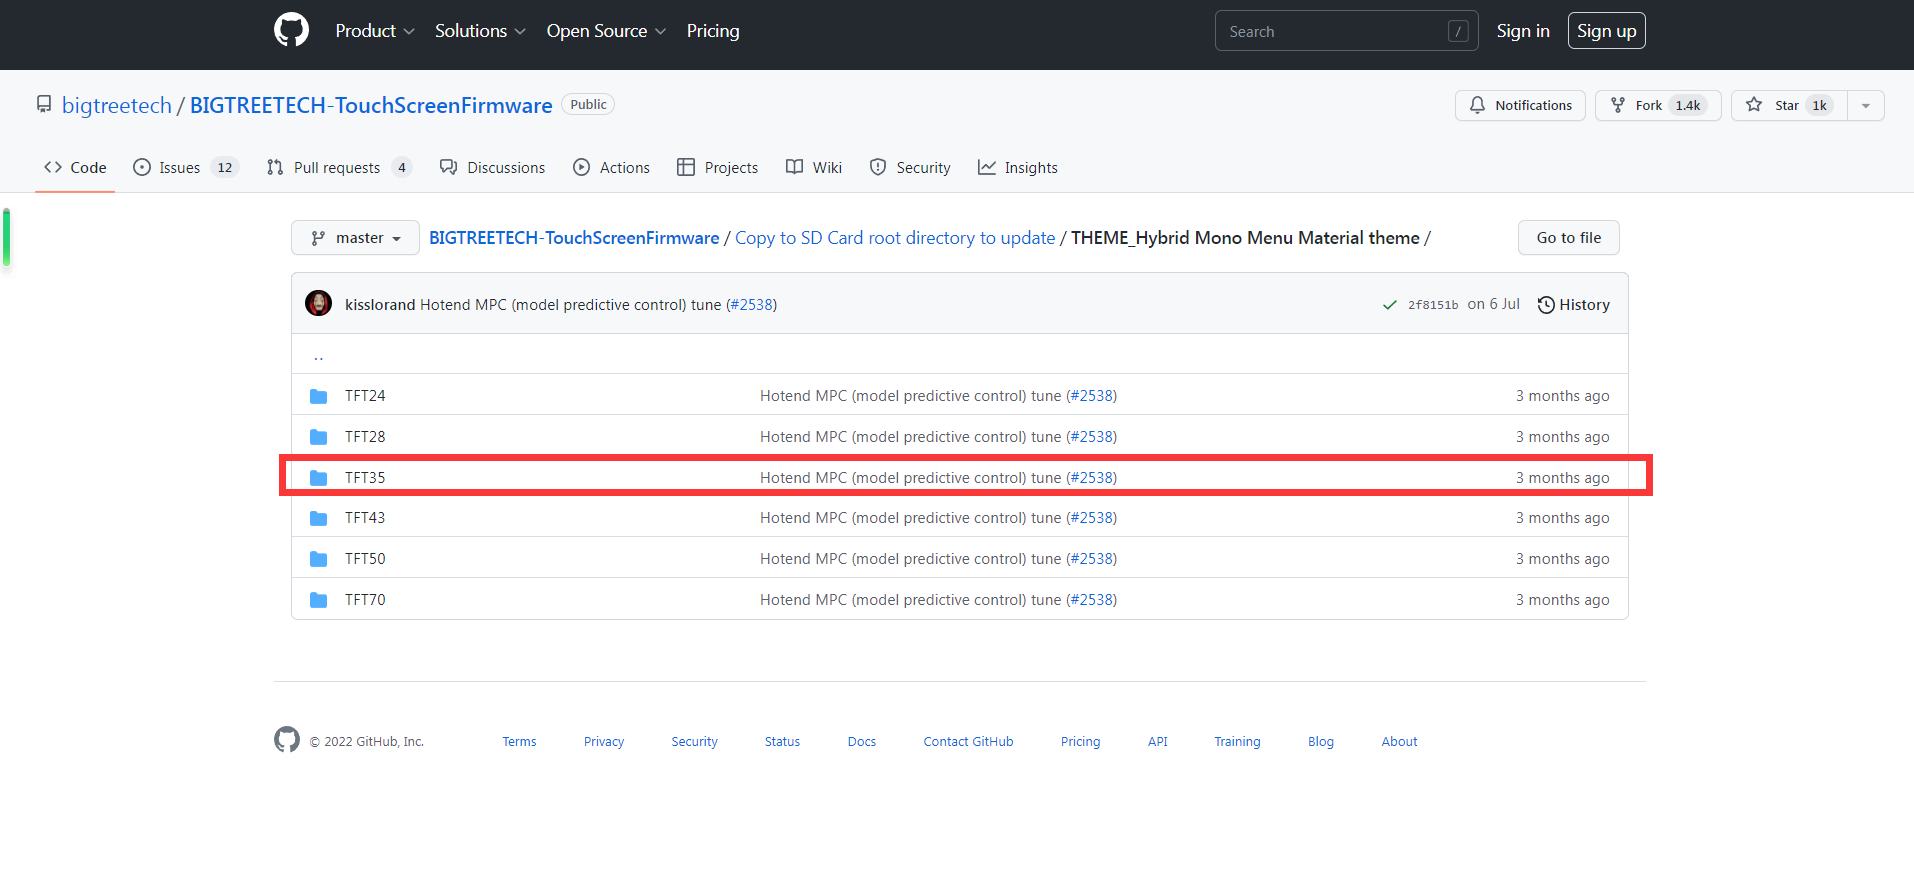1914x871 pixels.
Task: Open the master branch selector
Action: click(x=355, y=238)
